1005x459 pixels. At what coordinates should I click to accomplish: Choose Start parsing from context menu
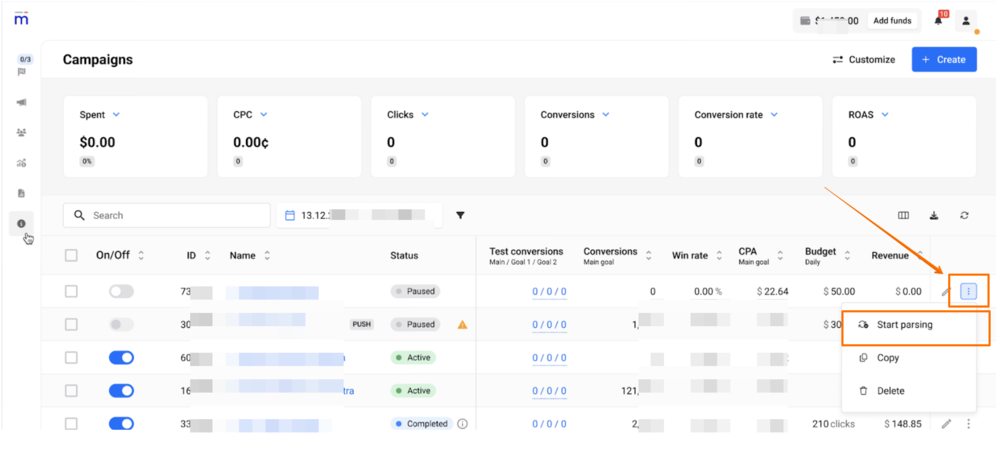click(x=908, y=325)
